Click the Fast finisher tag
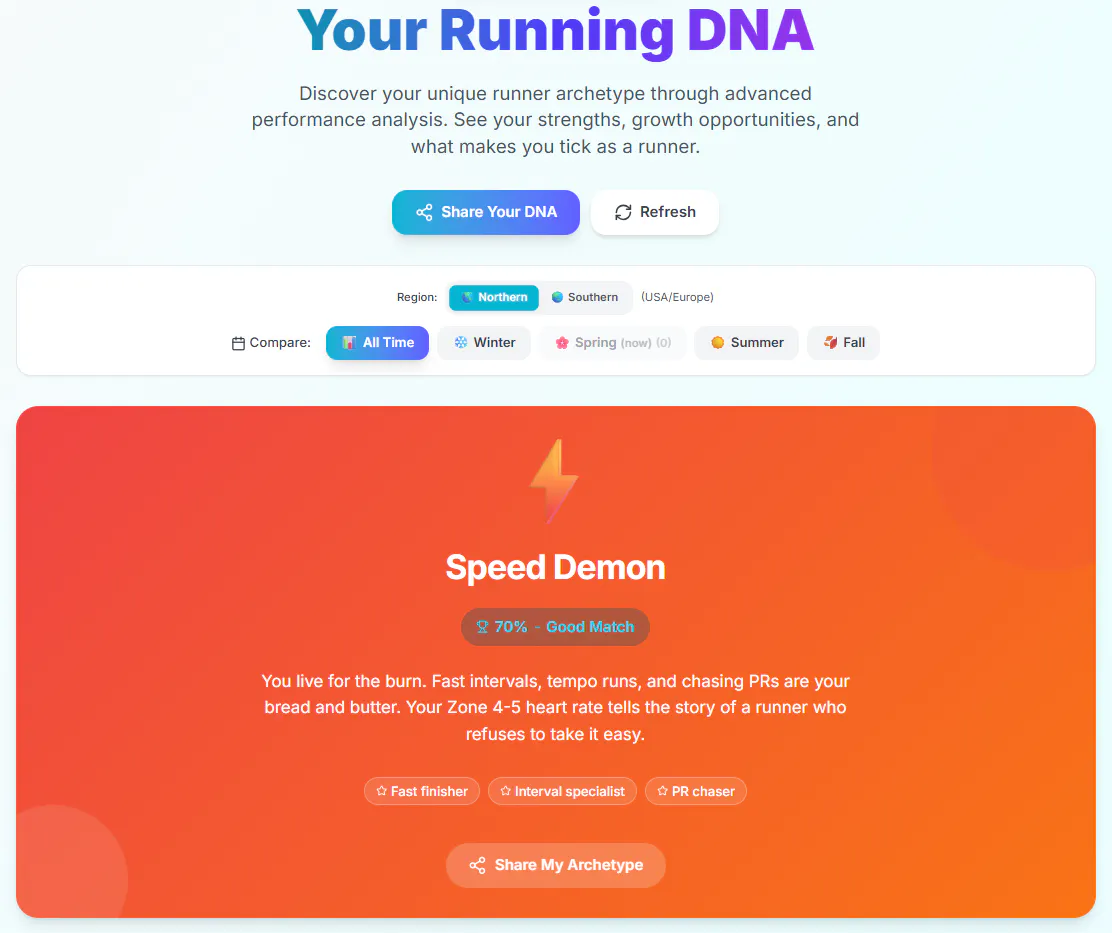 click(x=422, y=791)
